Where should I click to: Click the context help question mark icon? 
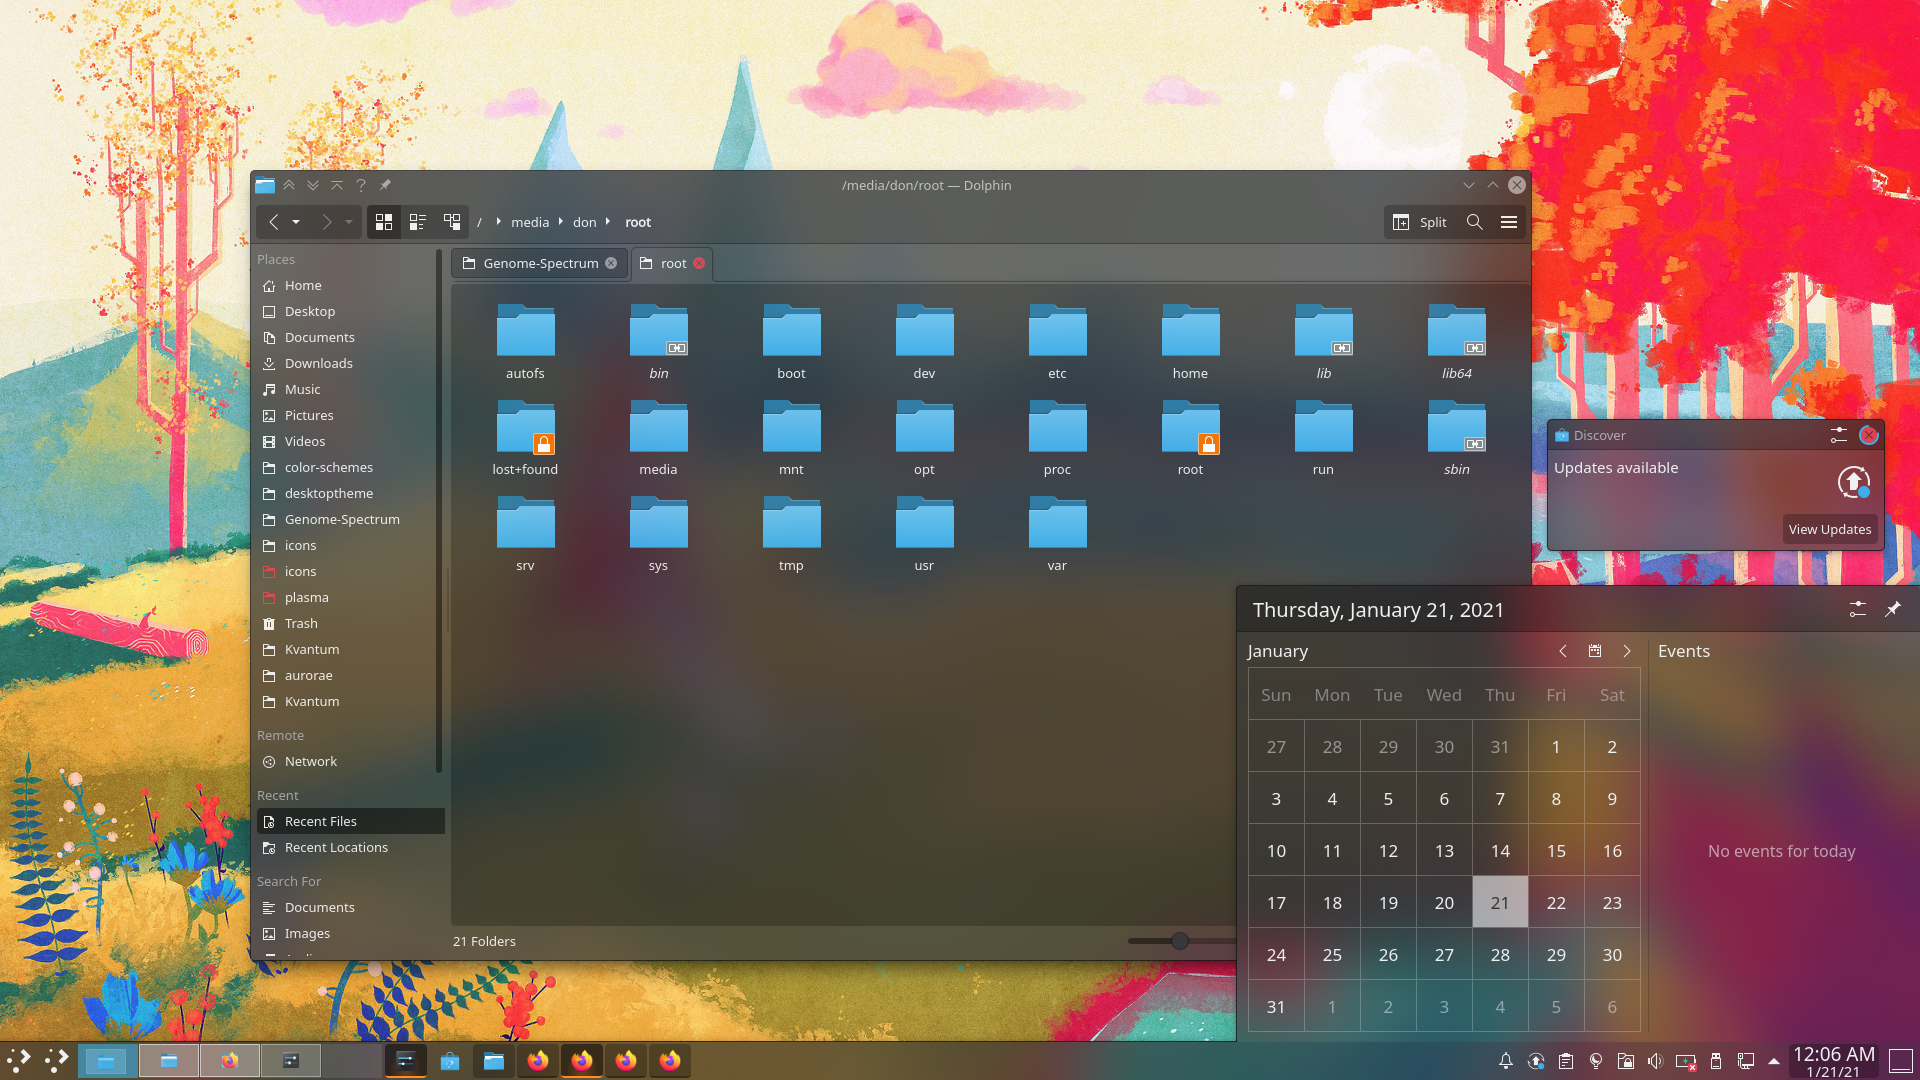(361, 185)
